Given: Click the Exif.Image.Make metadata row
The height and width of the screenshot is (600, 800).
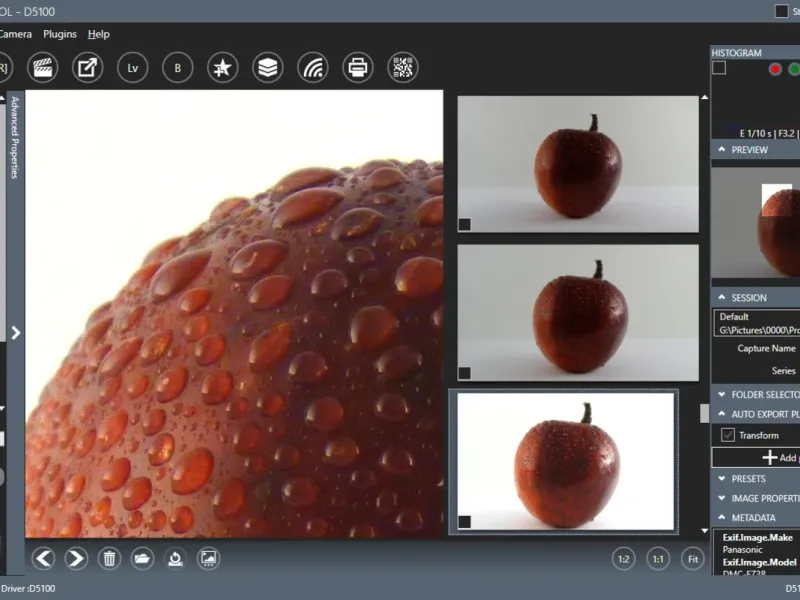Looking at the screenshot, I should pyautogui.click(x=758, y=537).
